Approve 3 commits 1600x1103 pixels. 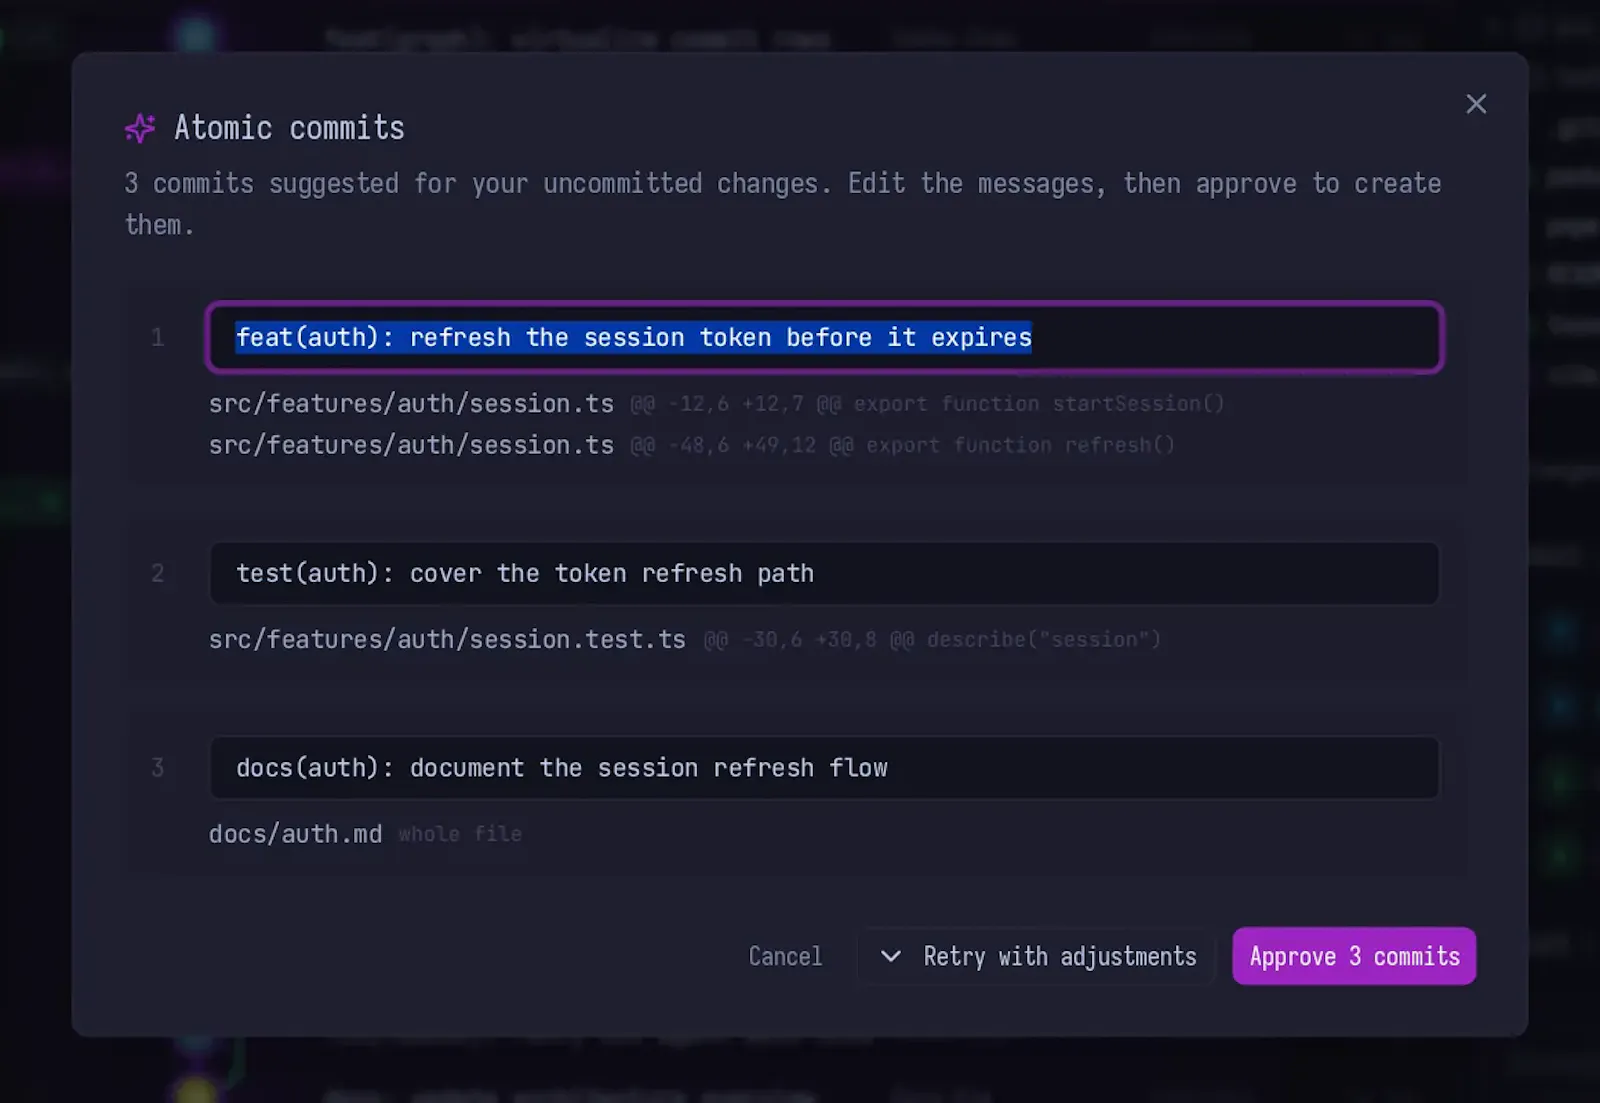(1354, 957)
